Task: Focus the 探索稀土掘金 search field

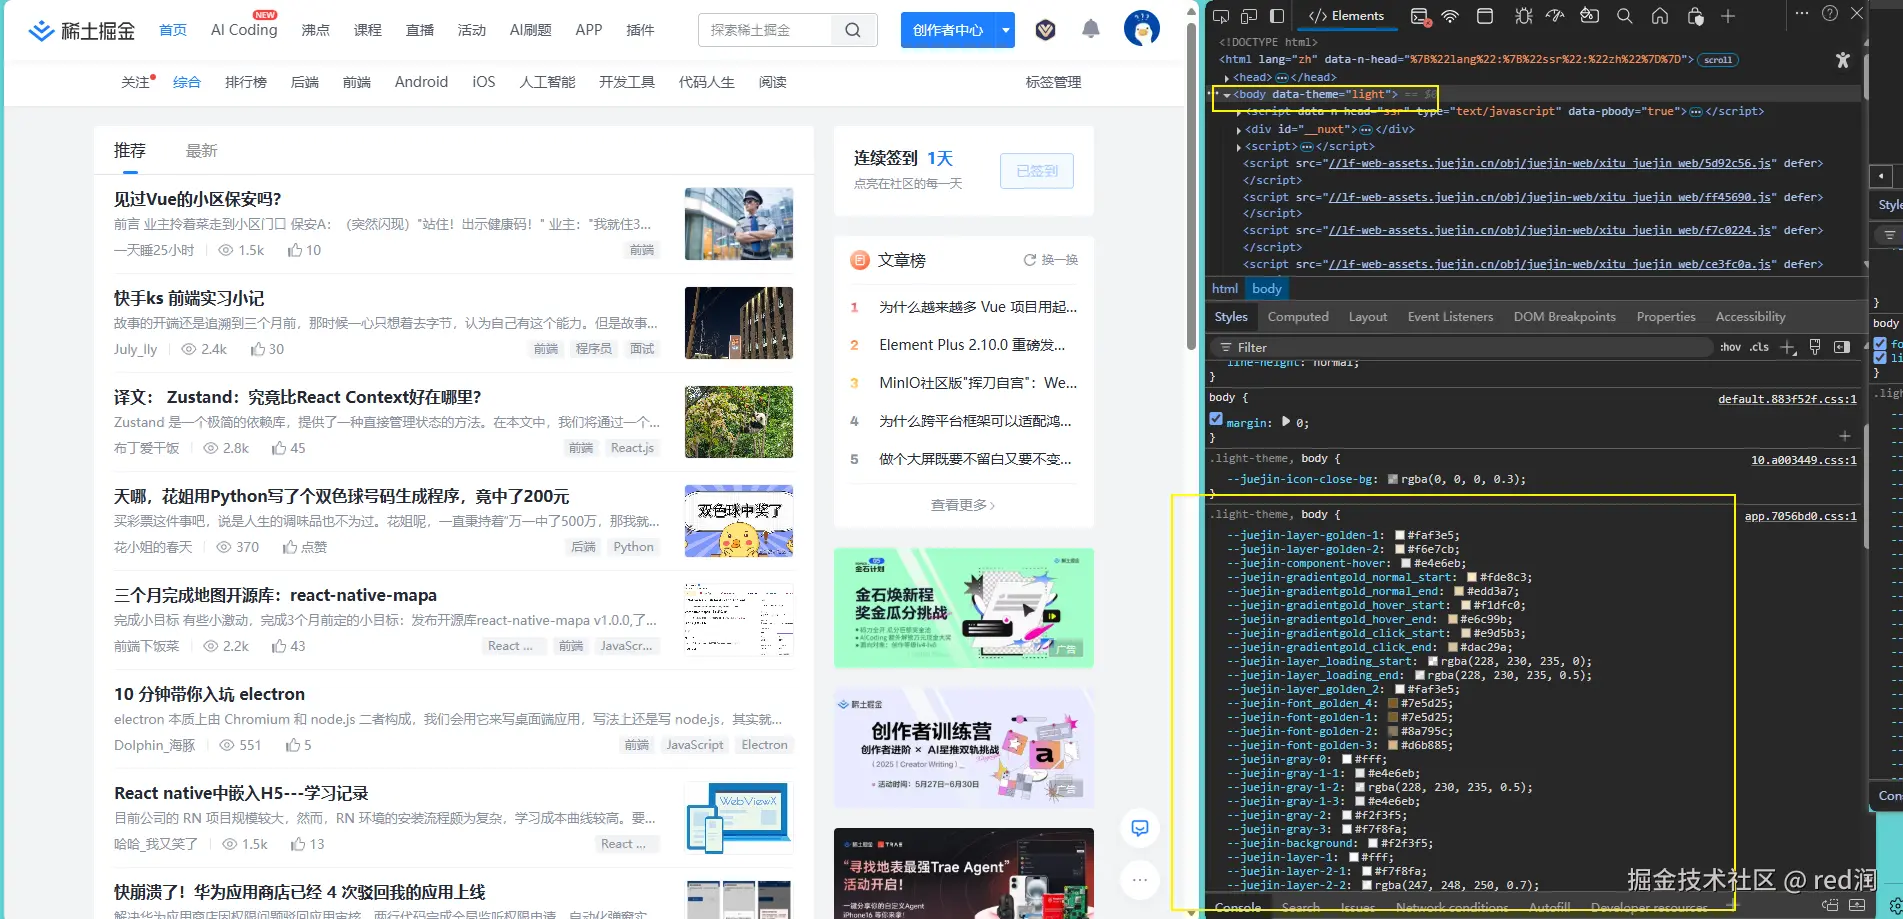Action: pos(766,30)
